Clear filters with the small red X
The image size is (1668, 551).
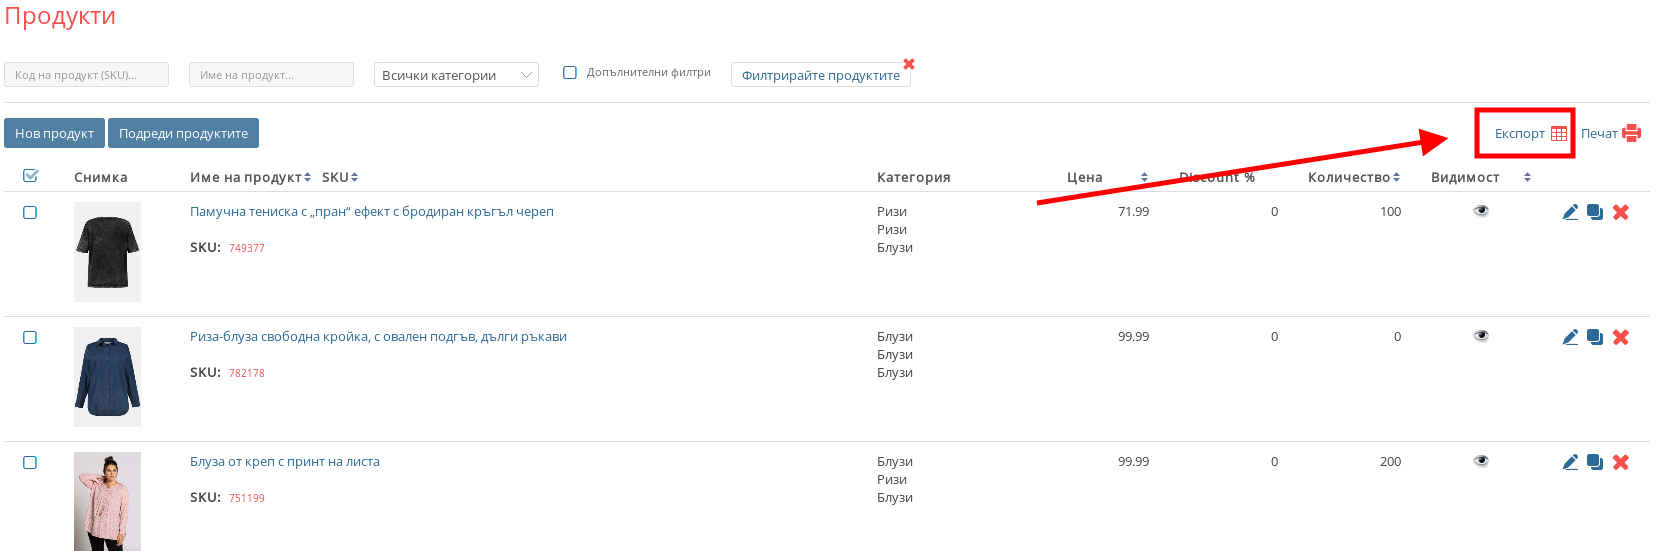tap(909, 64)
